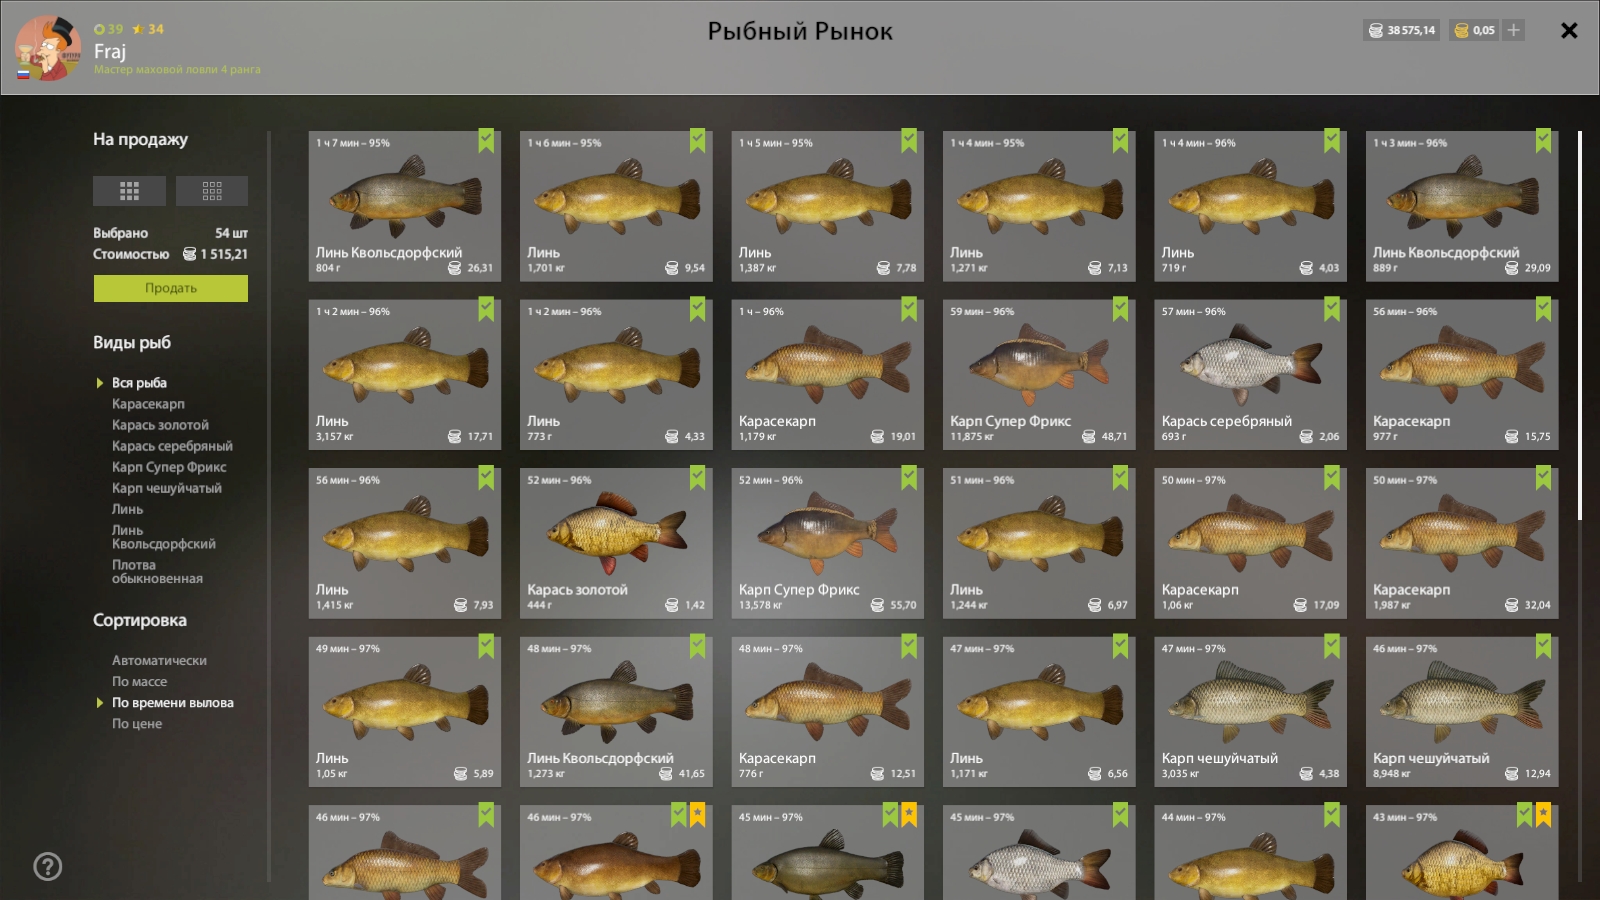Image resolution: width=1600 pixels, height=900 pixels.
Task: Close the fish market with the X
Action: [1569, 30]
